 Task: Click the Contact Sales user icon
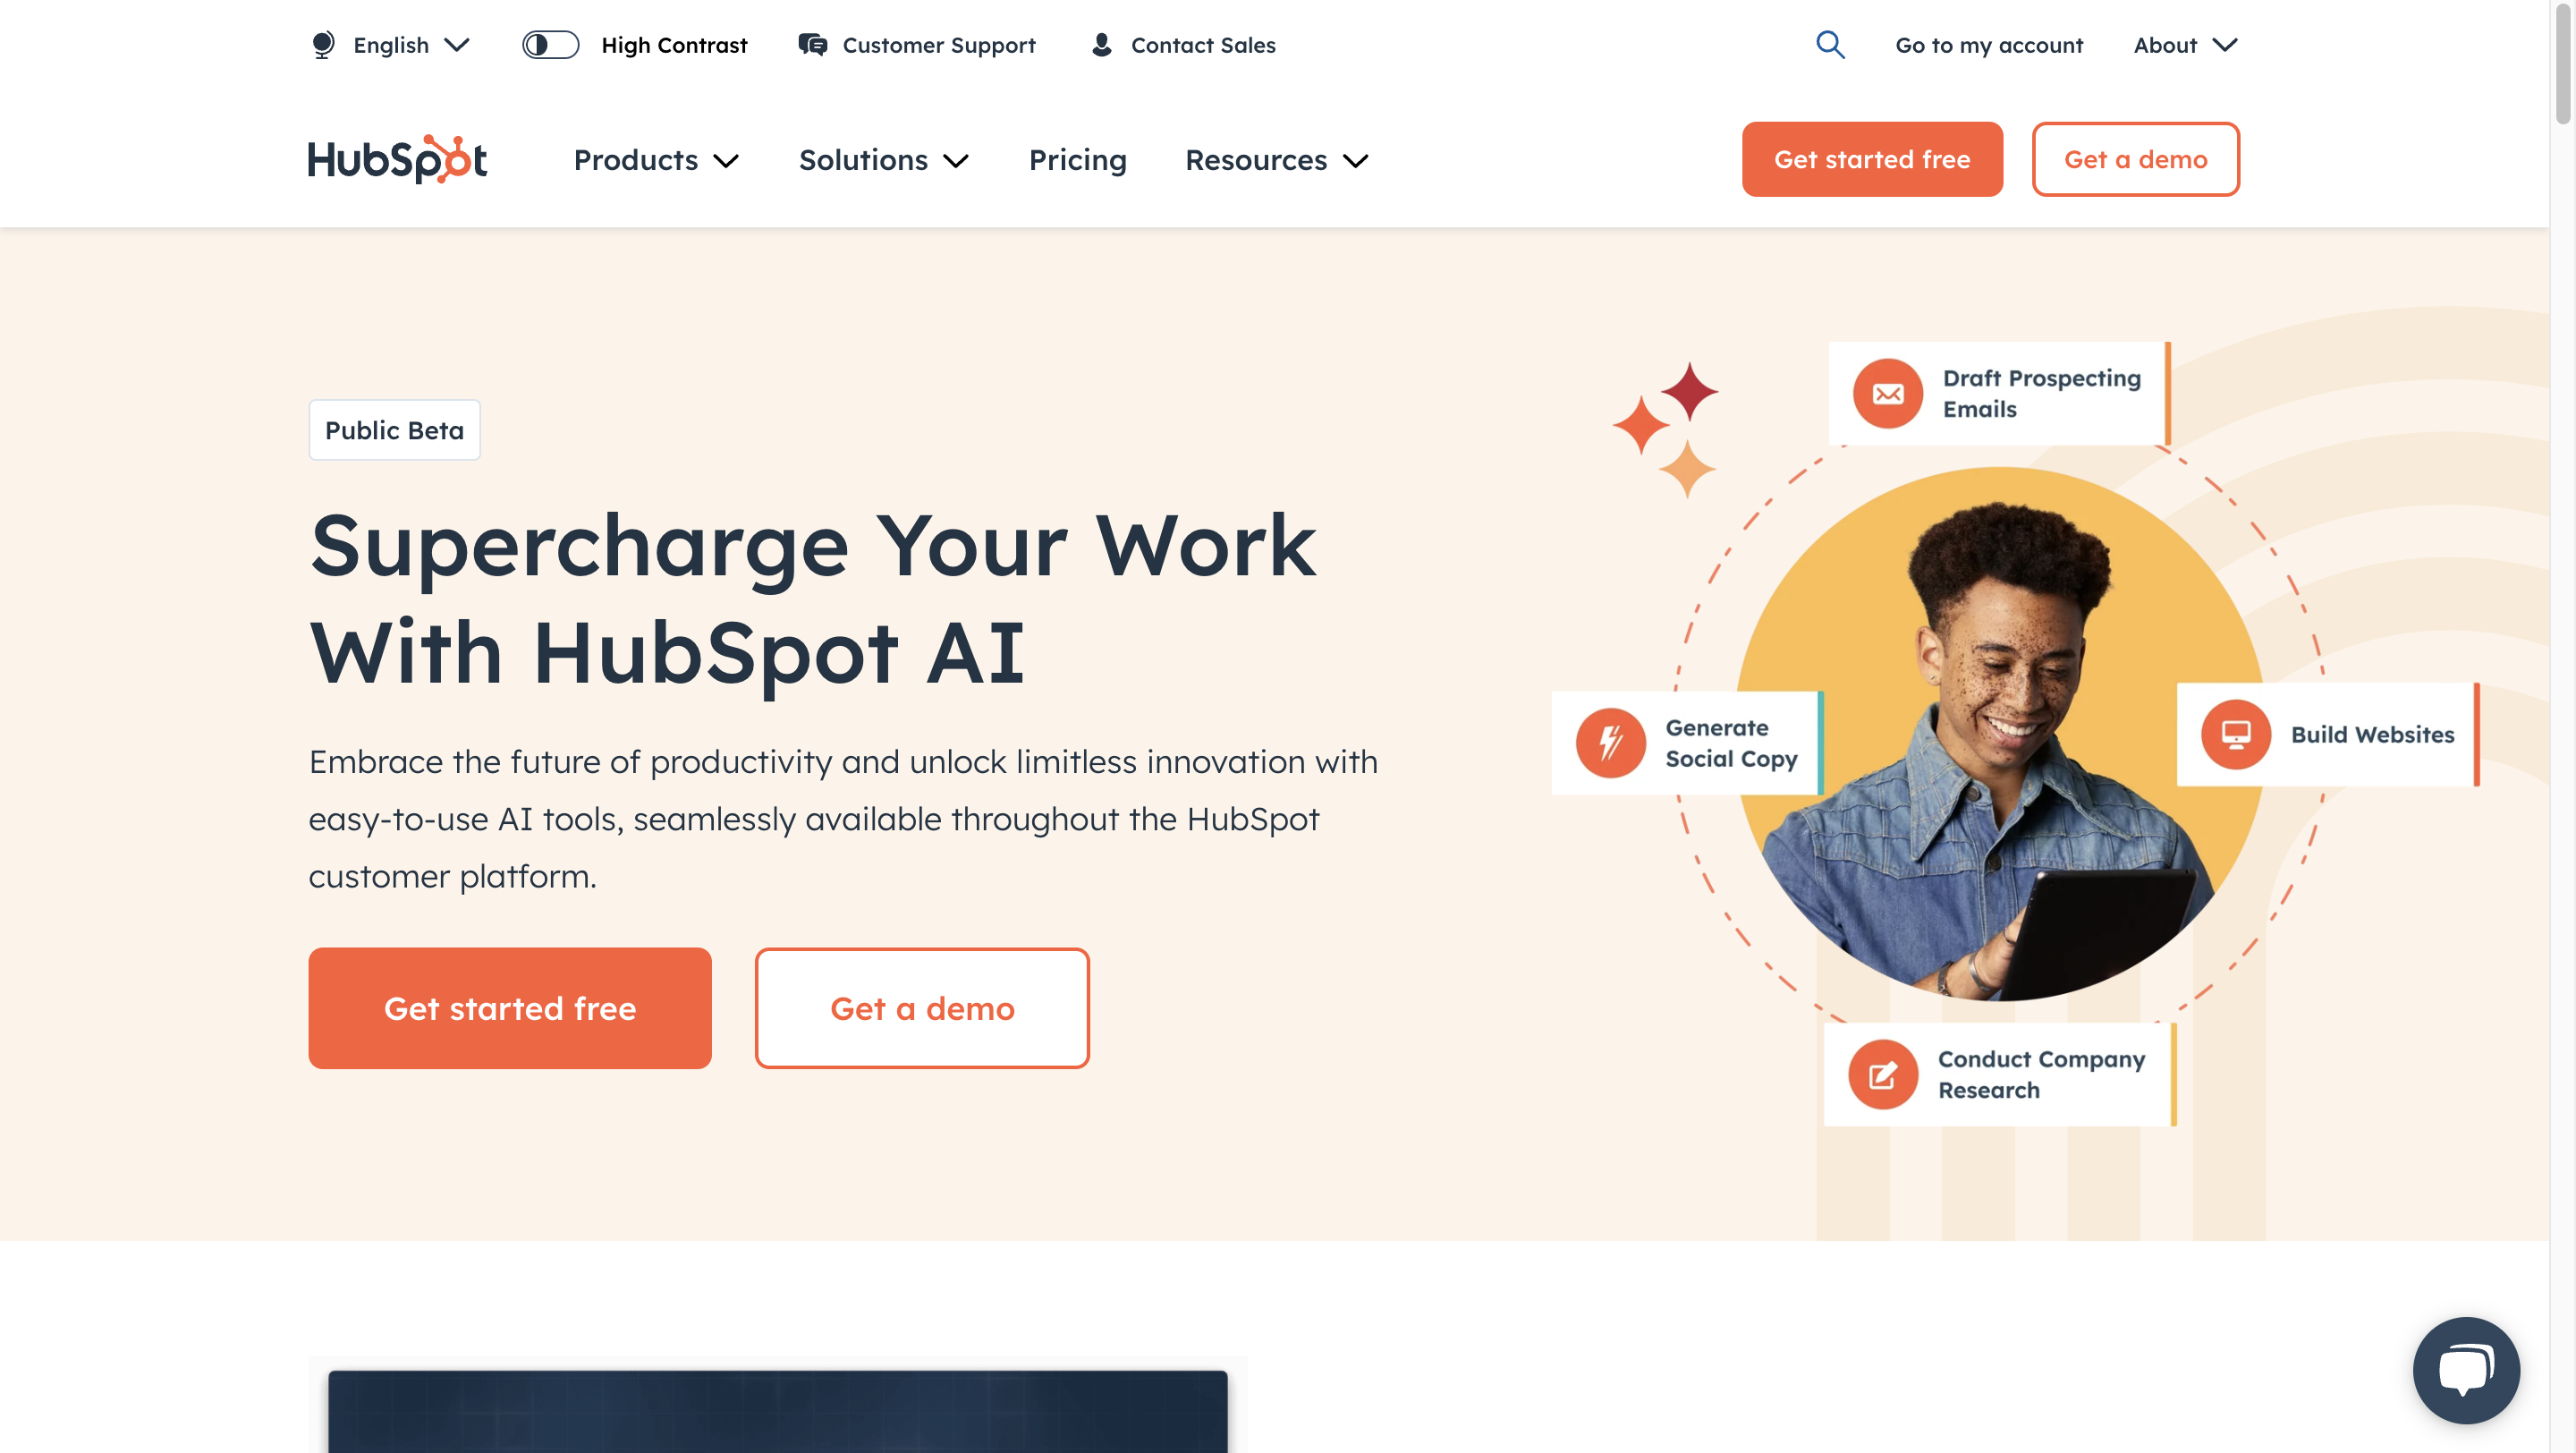point(1098,44)
